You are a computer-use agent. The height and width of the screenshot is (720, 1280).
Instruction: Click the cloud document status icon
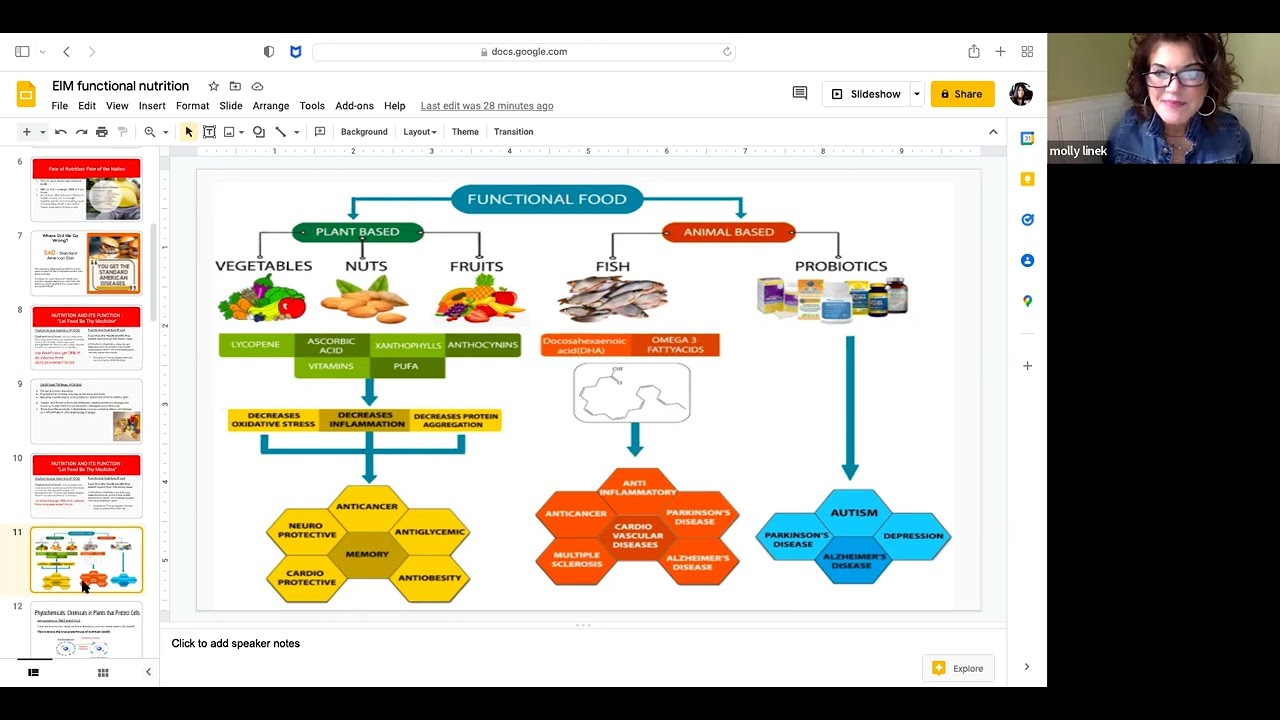[257, 86]
